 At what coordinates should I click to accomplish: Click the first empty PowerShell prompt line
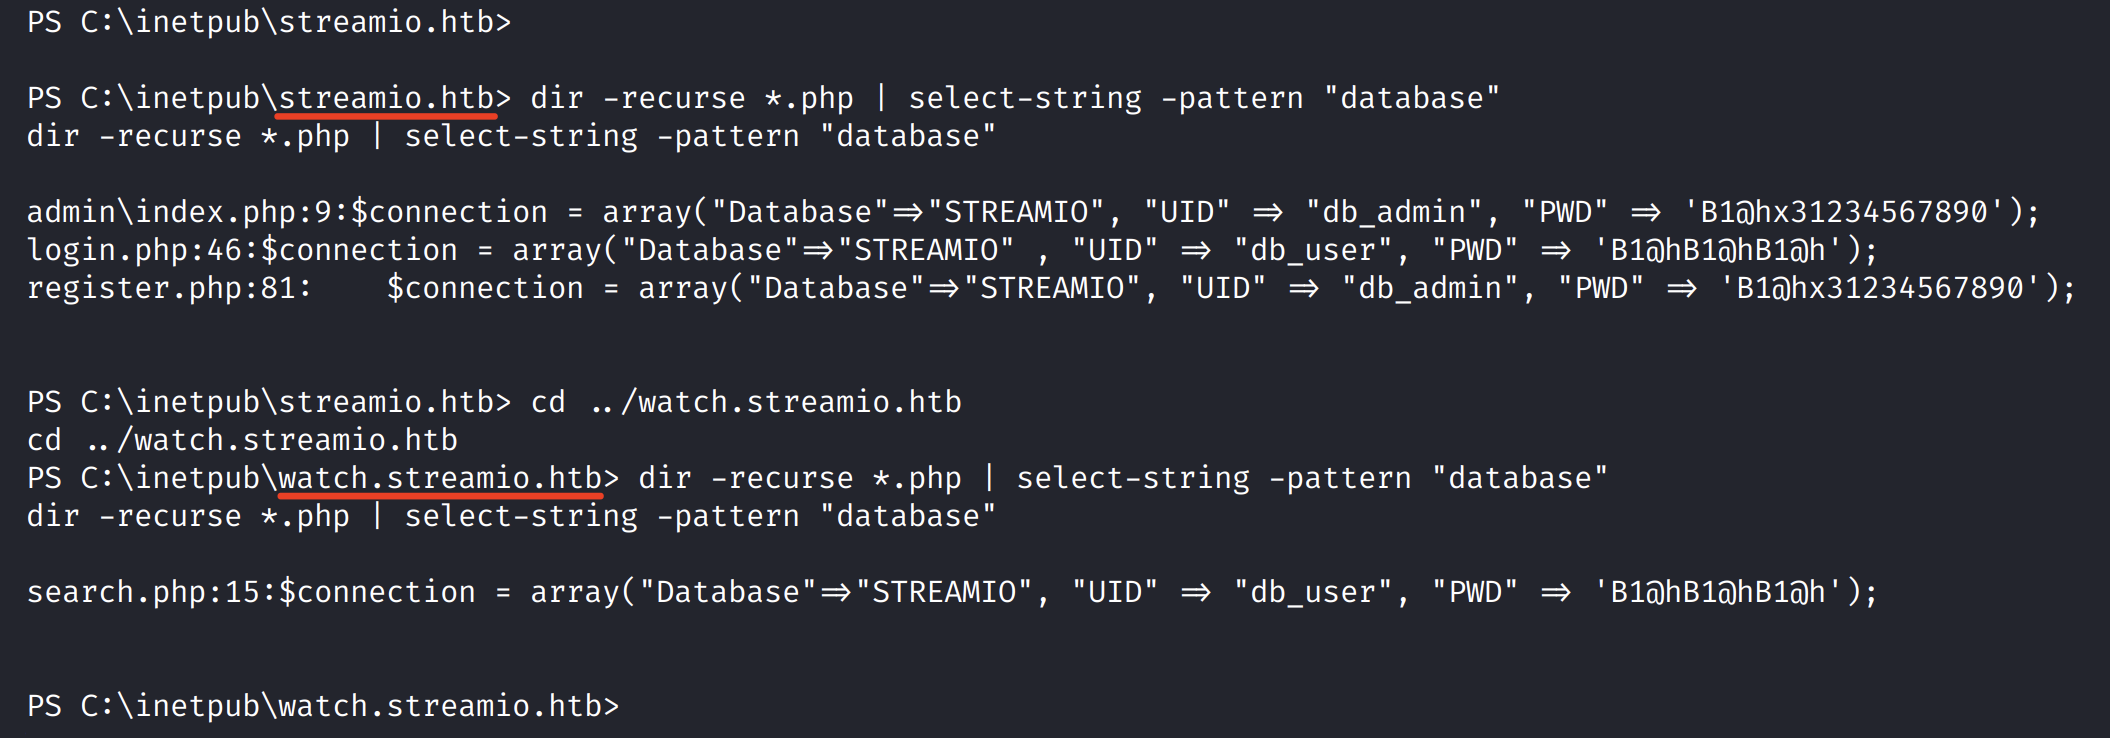pyautogui.click(x=268, y=22)
